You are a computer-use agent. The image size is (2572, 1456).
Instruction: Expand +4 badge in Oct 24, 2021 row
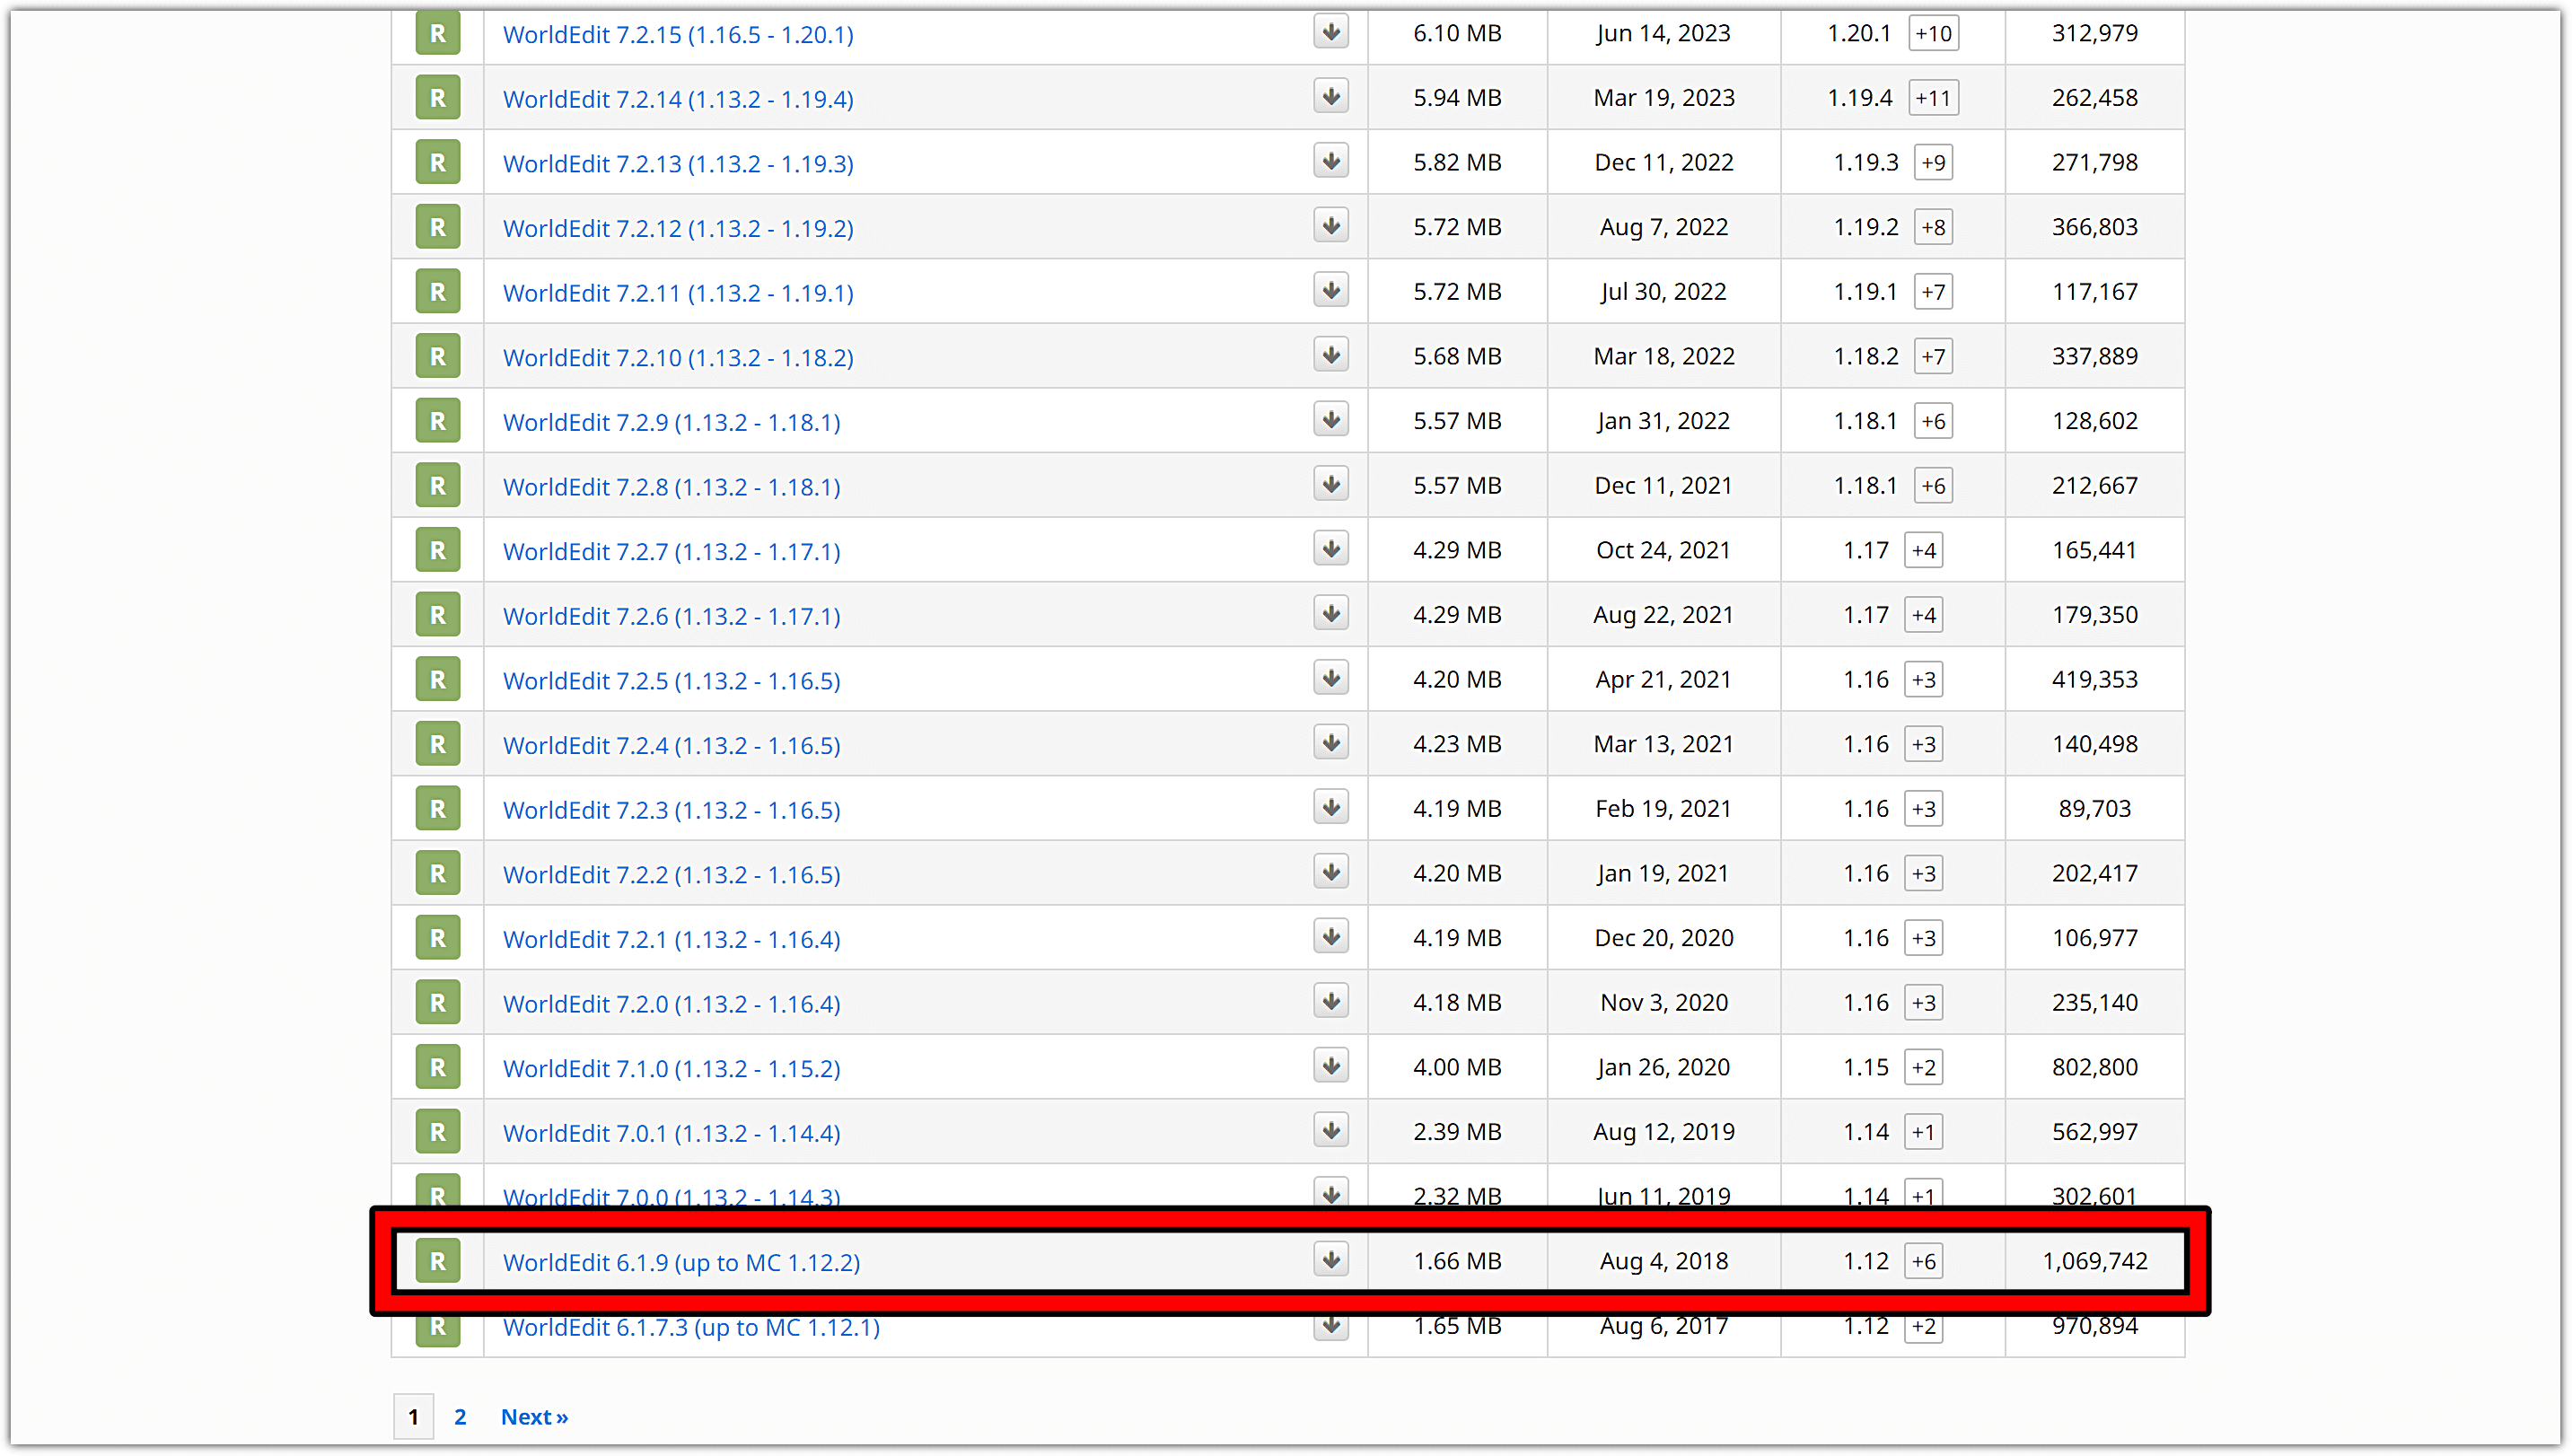pyautogui.click(x=1923, y=550)
